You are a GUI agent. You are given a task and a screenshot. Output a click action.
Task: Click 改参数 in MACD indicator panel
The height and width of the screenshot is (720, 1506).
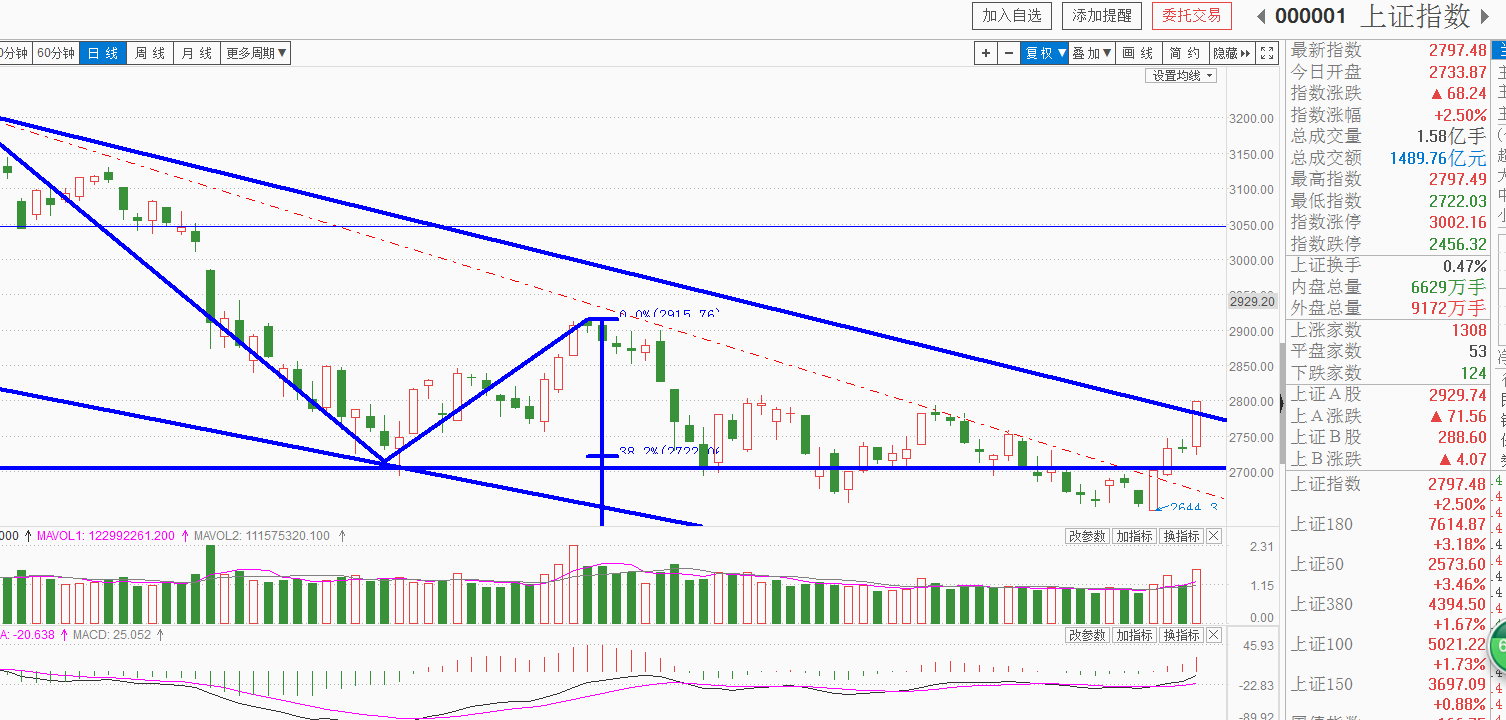[1088, 635]
